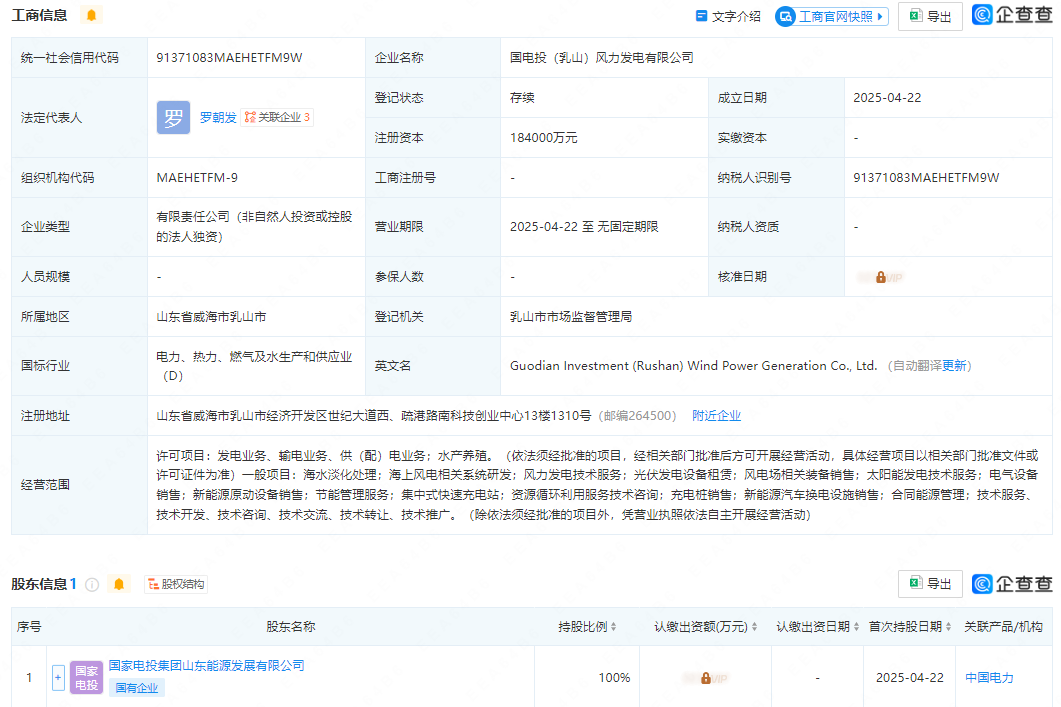
Task: Click the bell alert icon beside 股东信息
Action: tap(119, 585)
